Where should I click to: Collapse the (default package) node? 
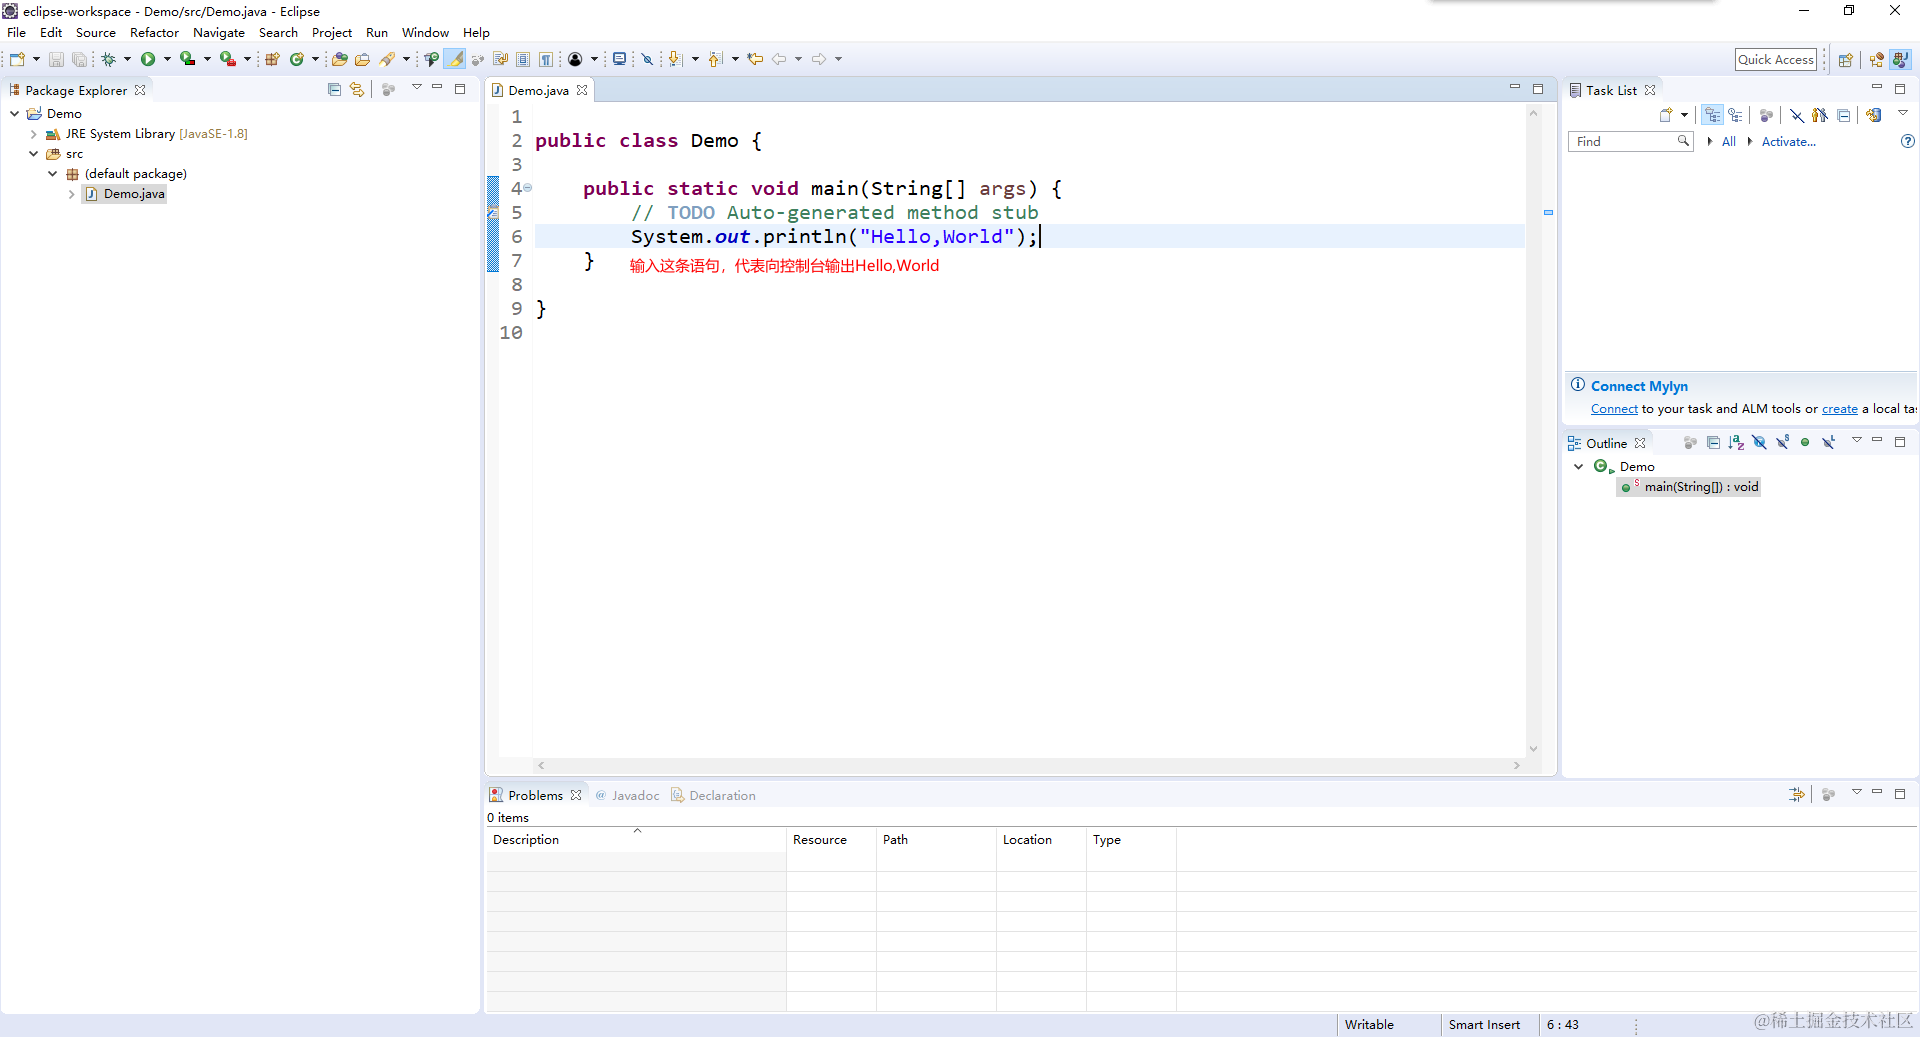pyautogui.click(x=52, y=173)
